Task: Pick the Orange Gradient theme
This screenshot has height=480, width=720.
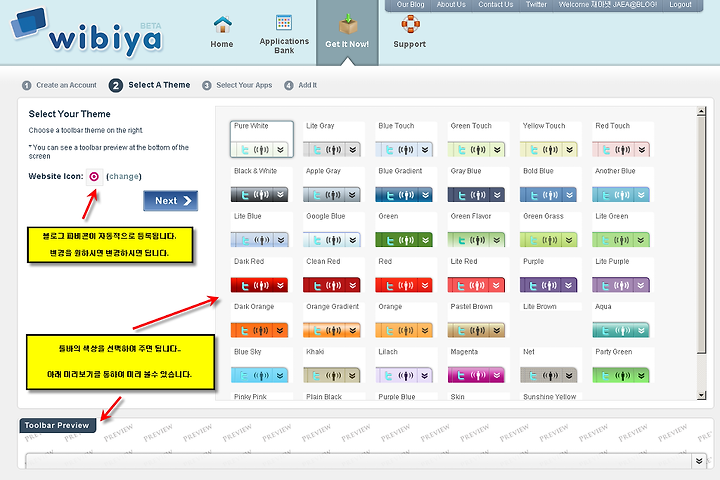Action: [x=333, y=320]
